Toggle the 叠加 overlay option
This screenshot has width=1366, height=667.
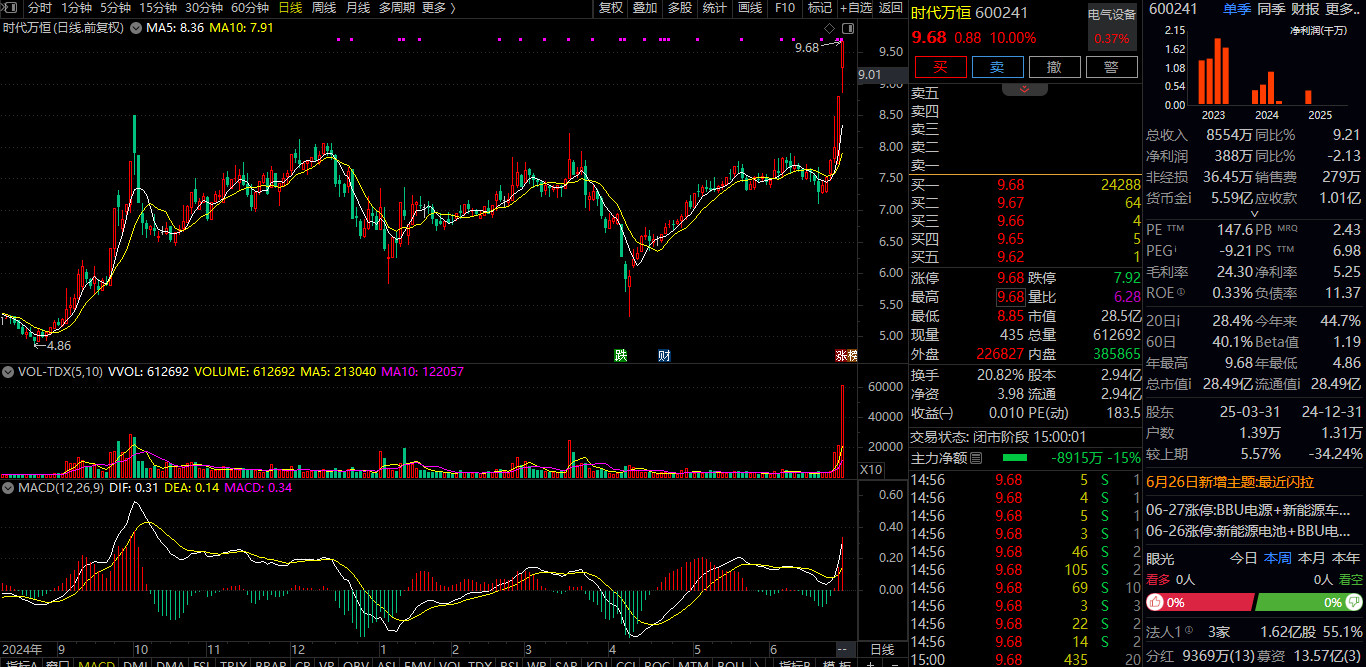pyautogui.click(x=645, y=8)
